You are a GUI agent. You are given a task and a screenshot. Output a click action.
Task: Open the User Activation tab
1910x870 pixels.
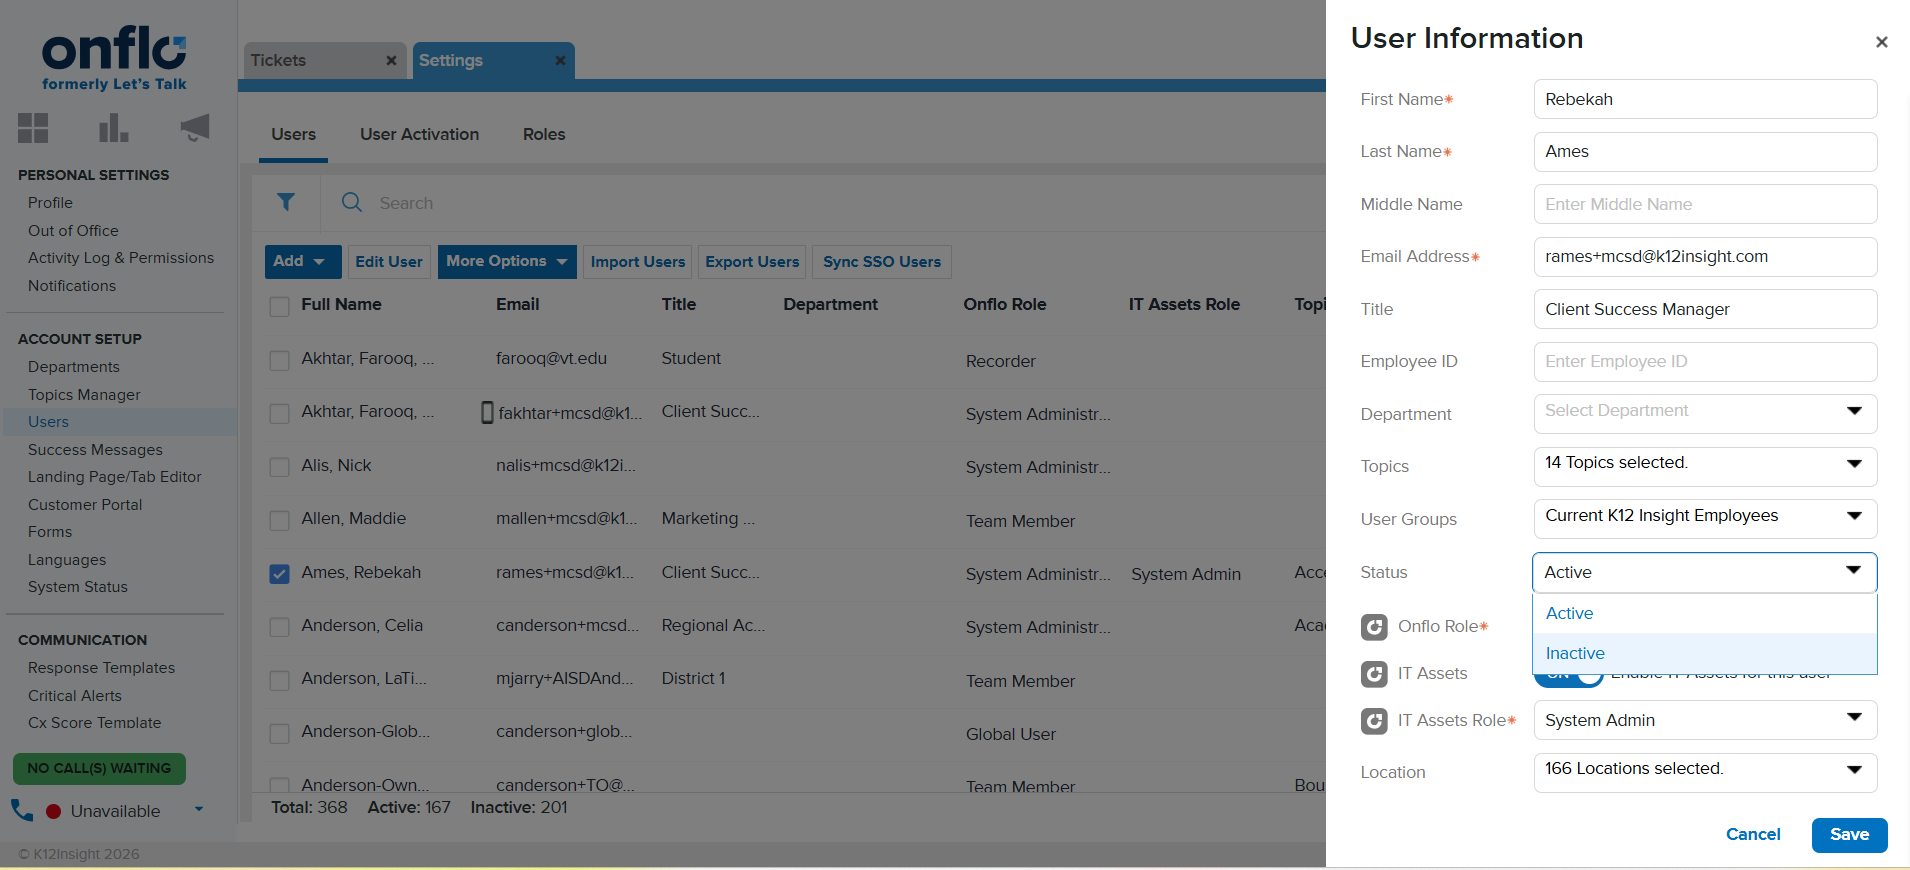pyautogui.click(x=419, y=134)
